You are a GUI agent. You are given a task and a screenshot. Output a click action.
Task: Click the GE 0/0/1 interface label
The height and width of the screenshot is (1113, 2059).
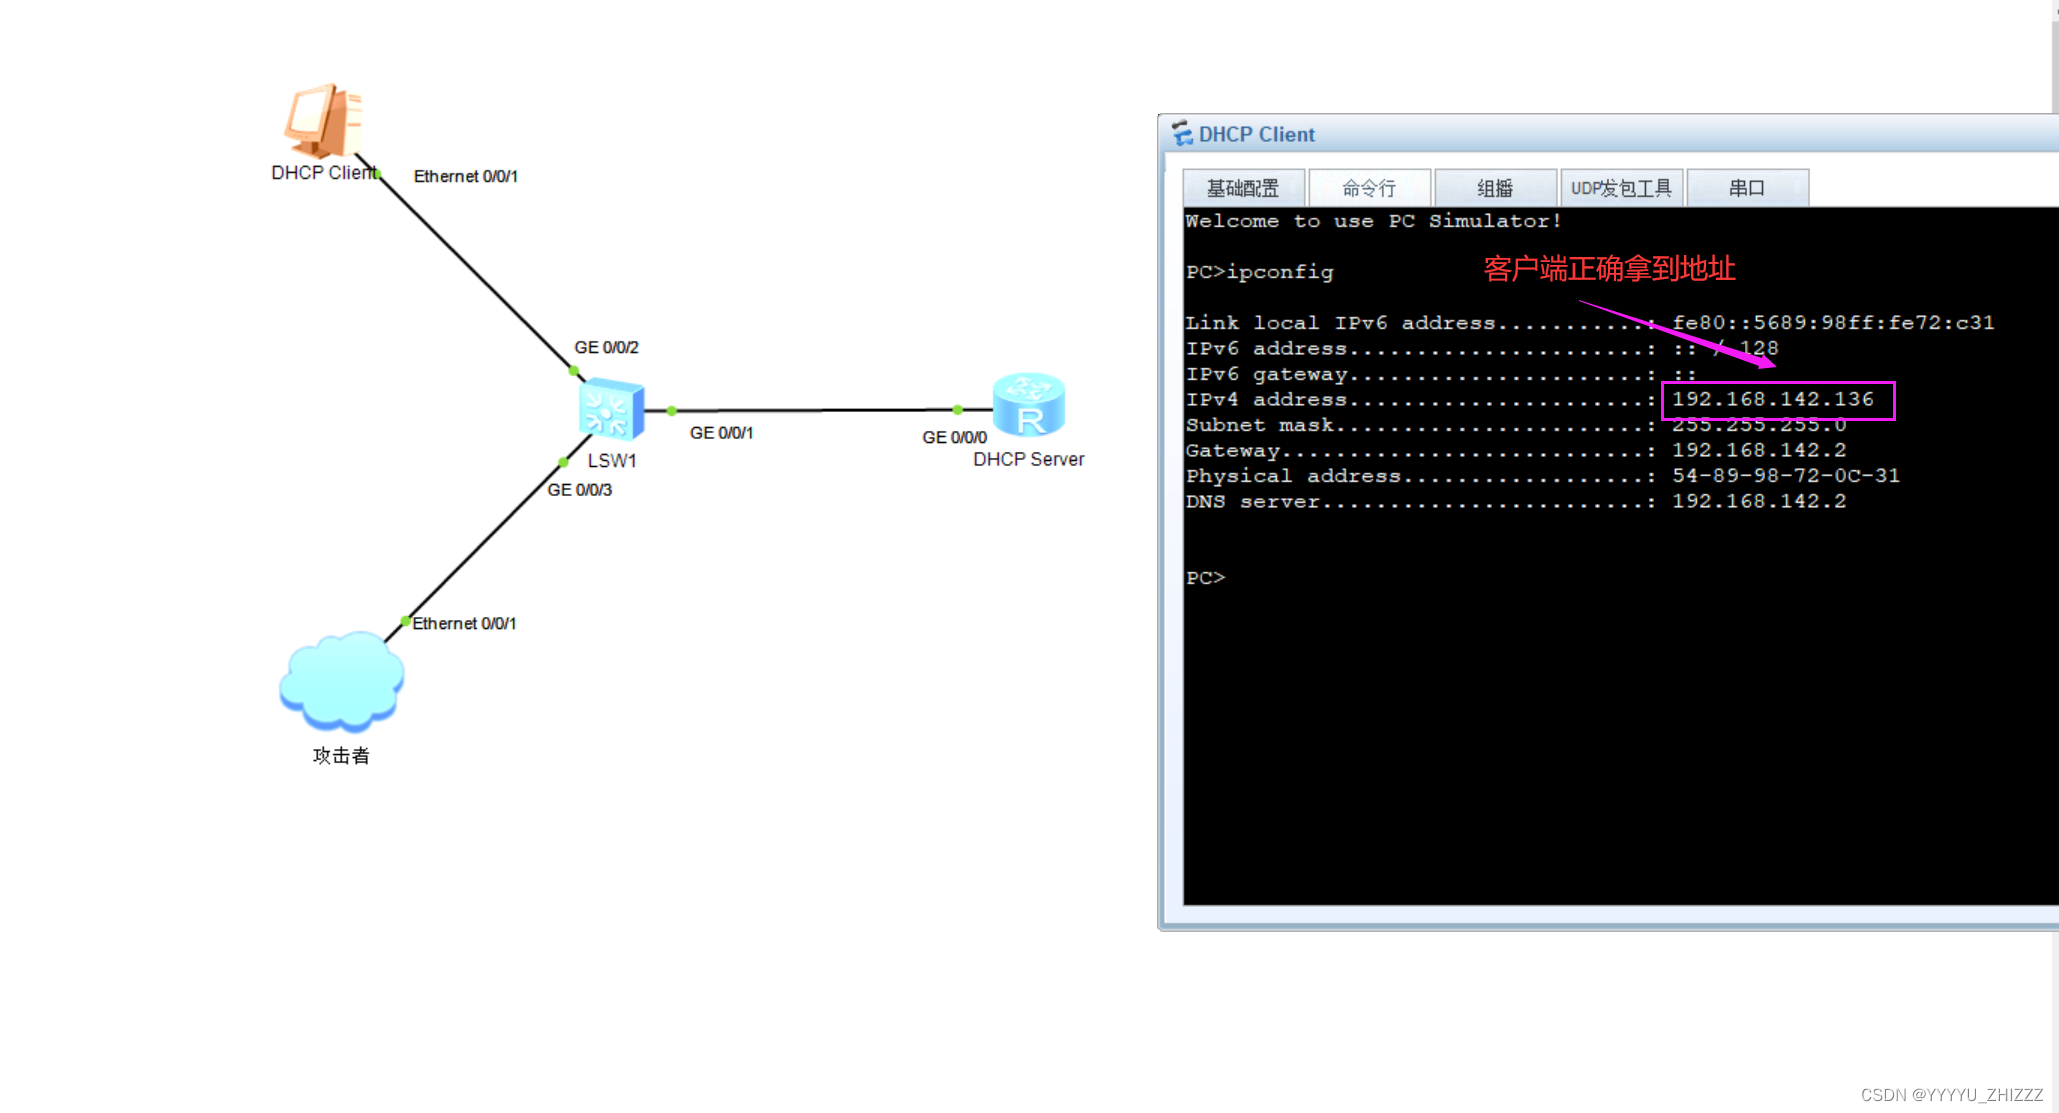click(721, 433)
